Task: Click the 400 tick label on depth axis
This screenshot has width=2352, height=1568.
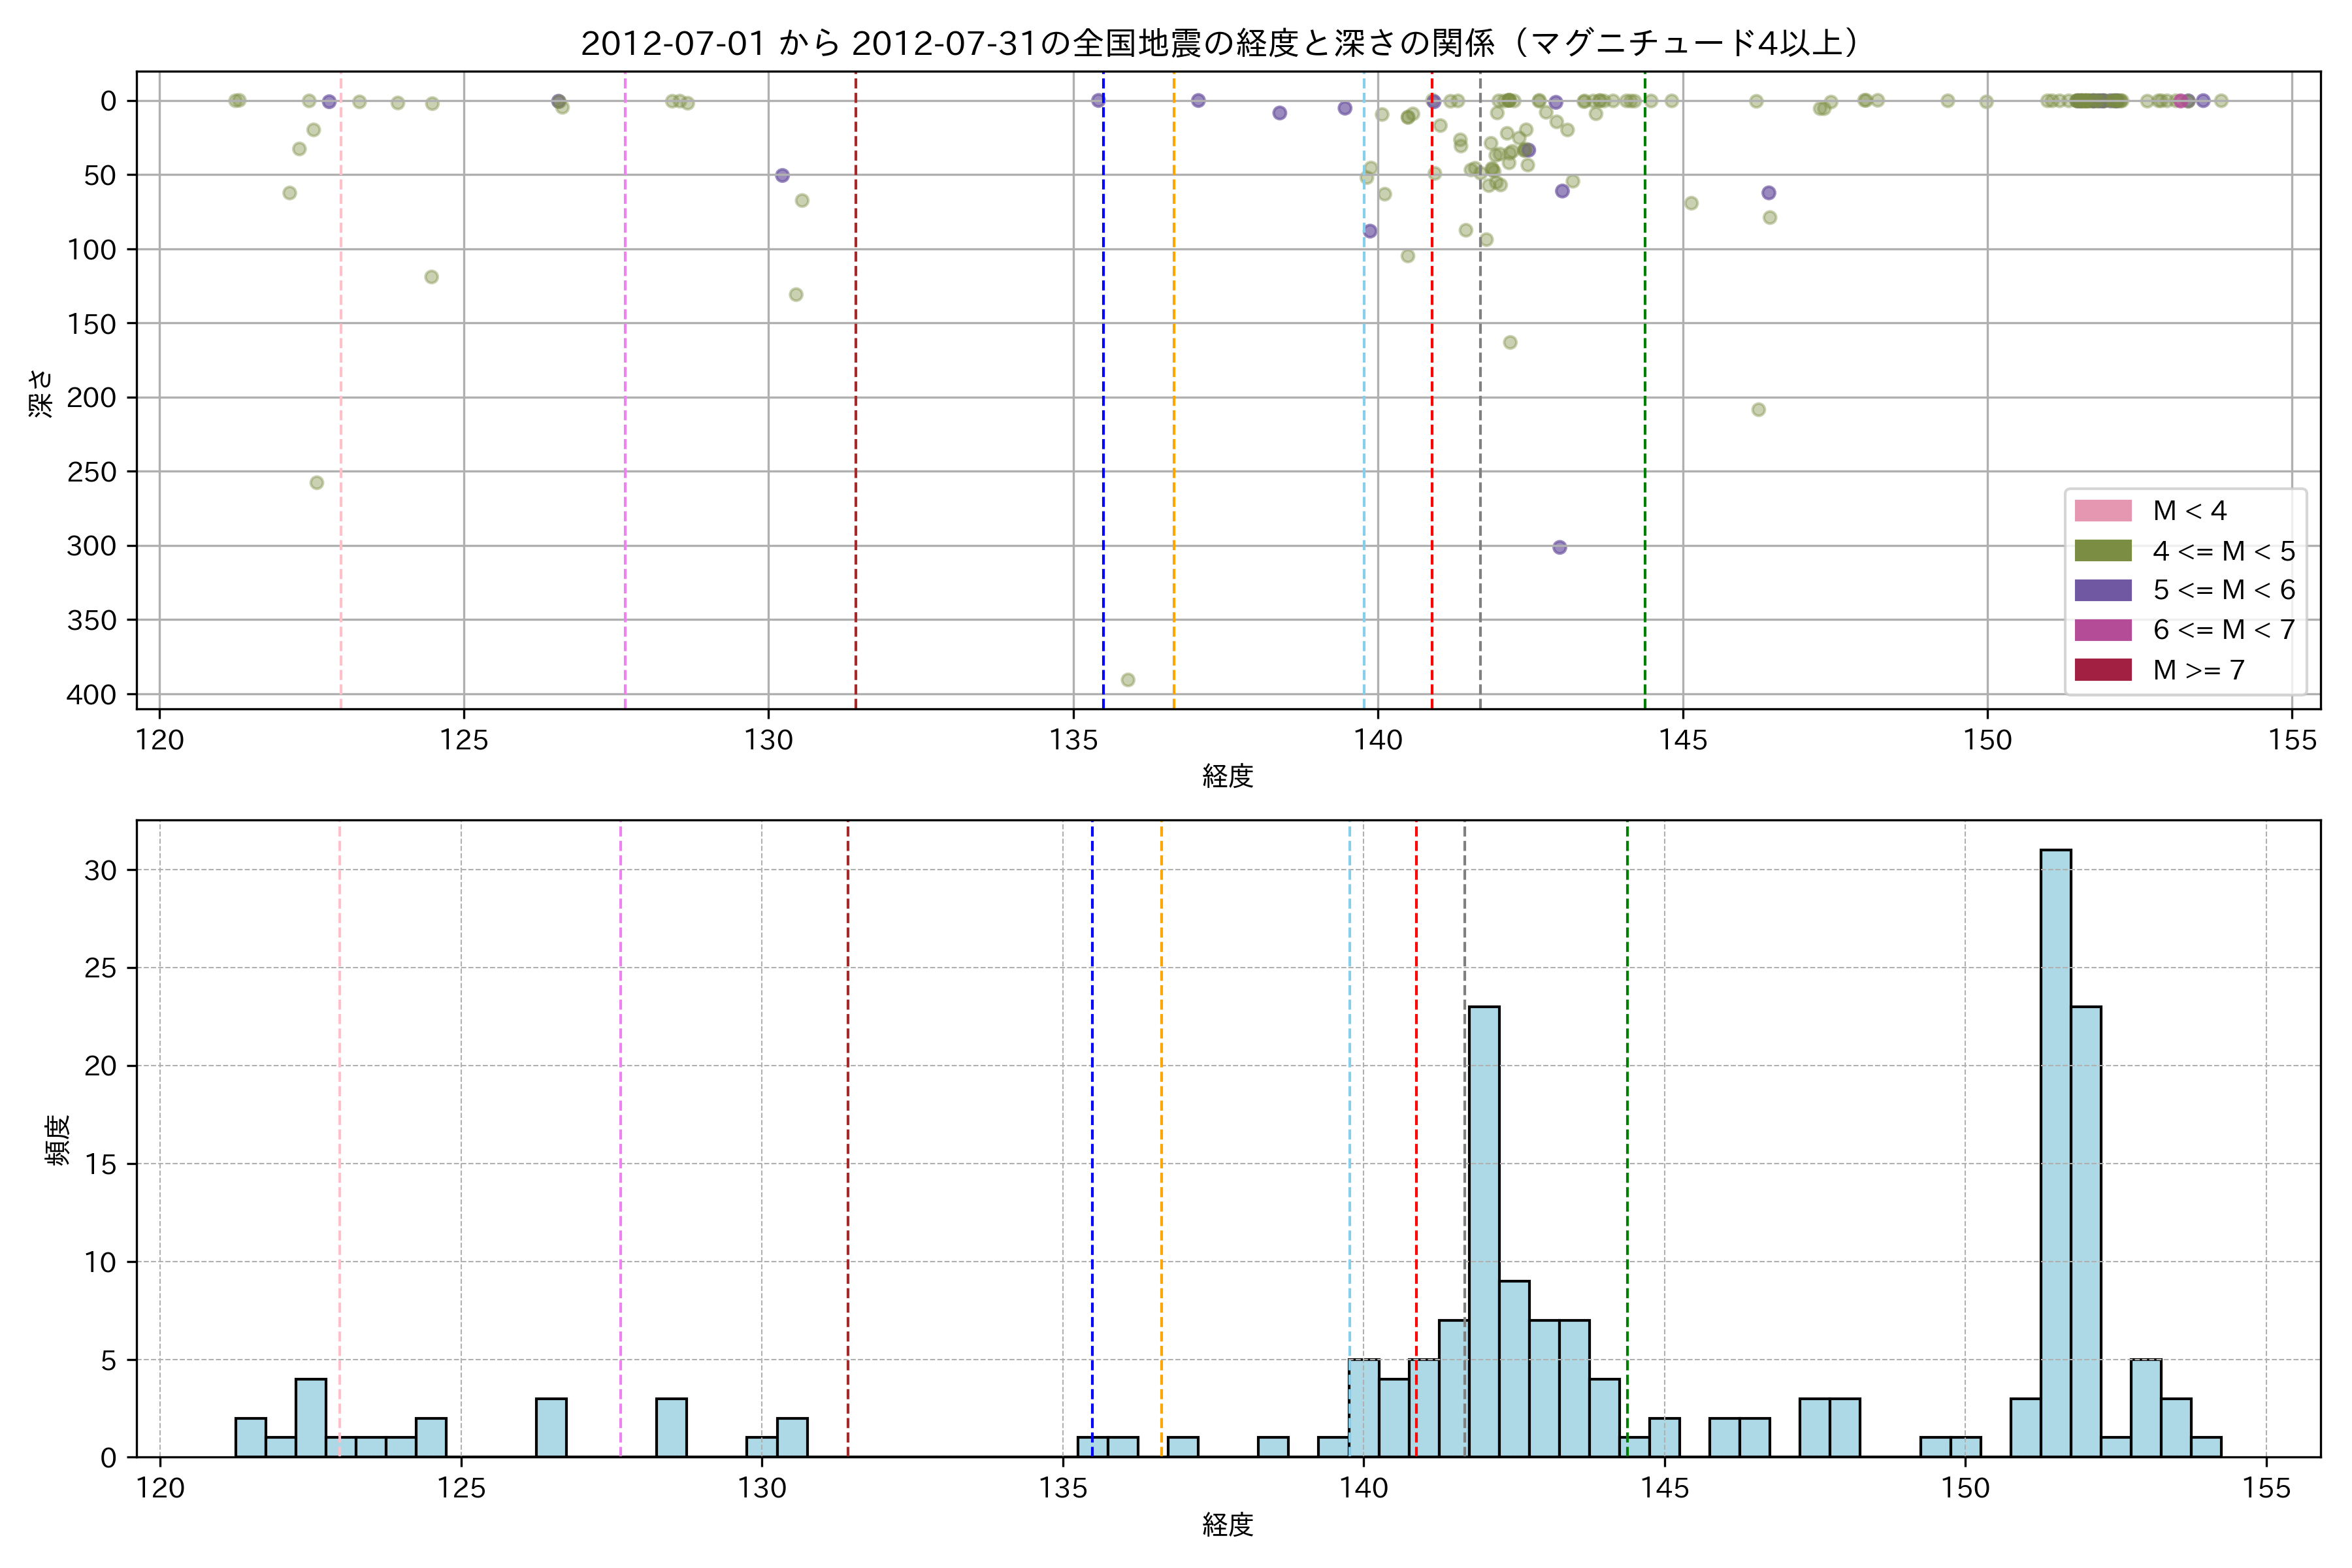Action: pos(92,695)
